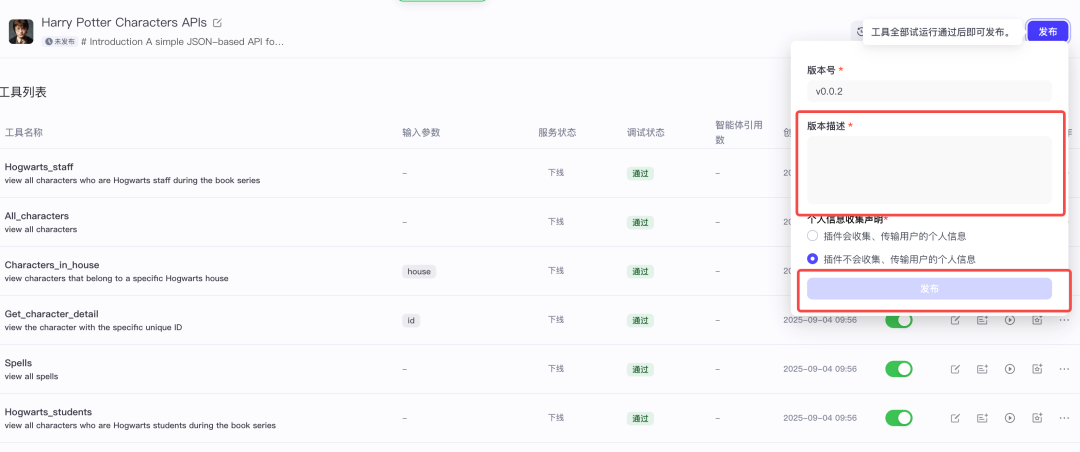The height and width of the screenshot is (452, 1080).
Task: Open the Characters_in_house tool name
Action: [52, 265]
